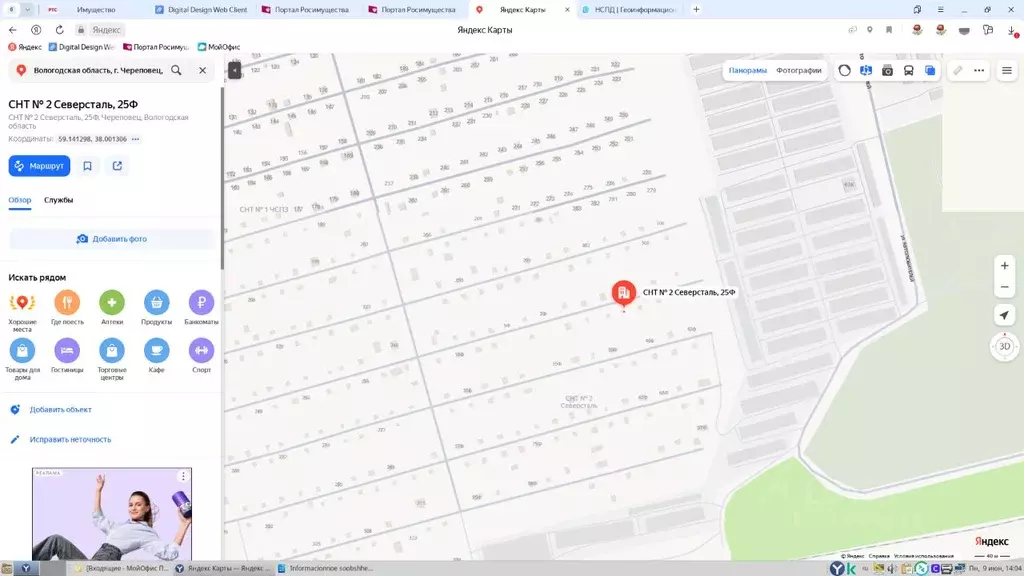Click the side panel scrollbar
1024x576 pixels.
click(x=222, y=176)
